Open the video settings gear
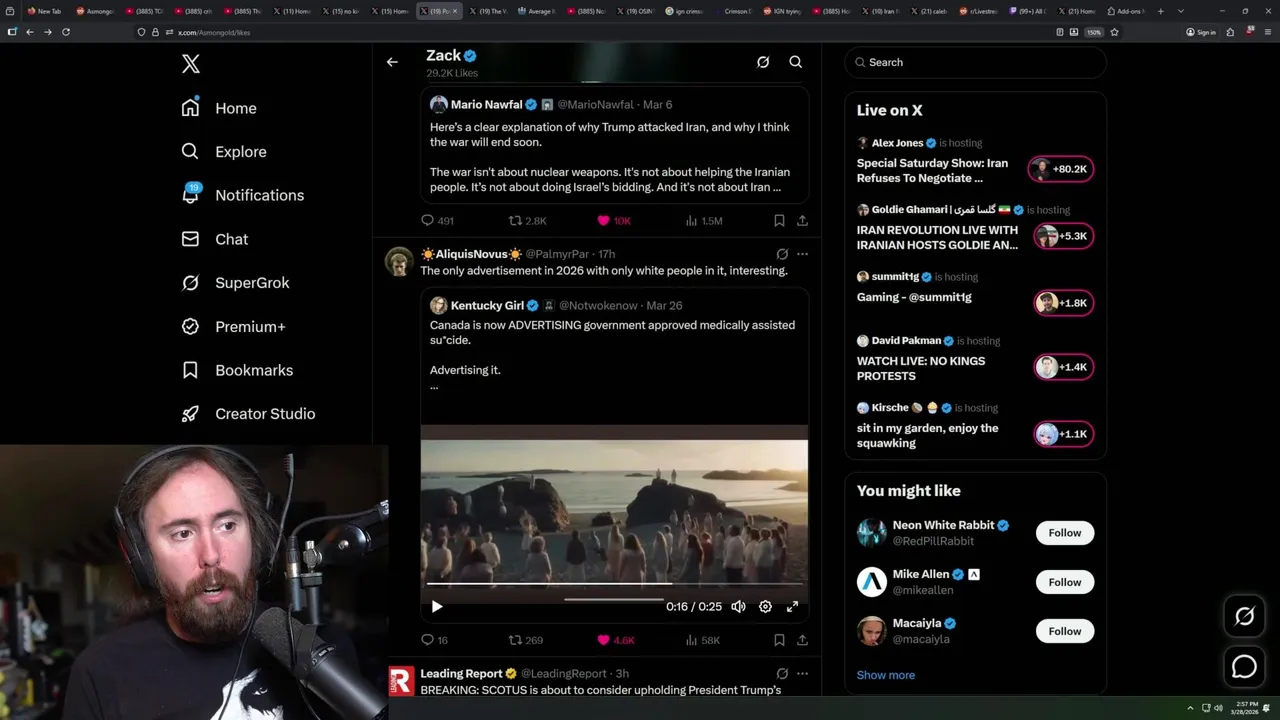1280x720 pixels. coord(765,606)
